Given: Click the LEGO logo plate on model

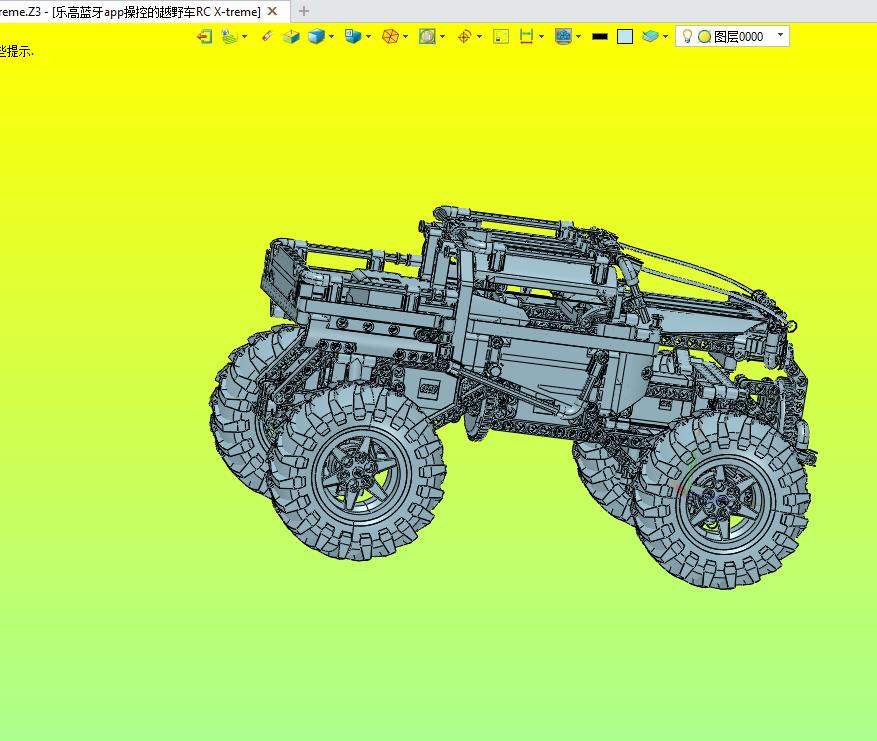Looking at the screenshot, I should (x=430, y=389).
